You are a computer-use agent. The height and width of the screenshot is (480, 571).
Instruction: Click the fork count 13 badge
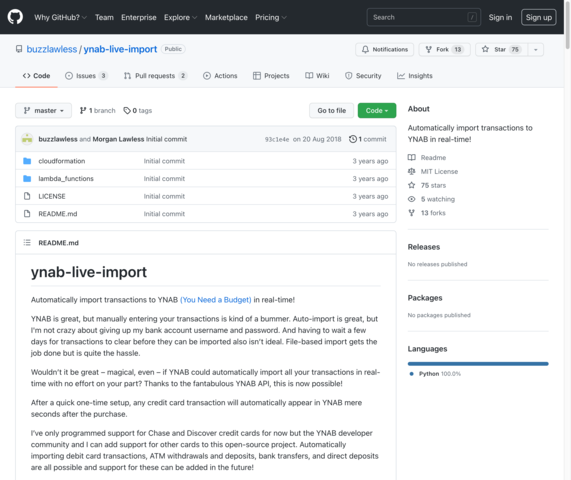[x=458, y=50]
